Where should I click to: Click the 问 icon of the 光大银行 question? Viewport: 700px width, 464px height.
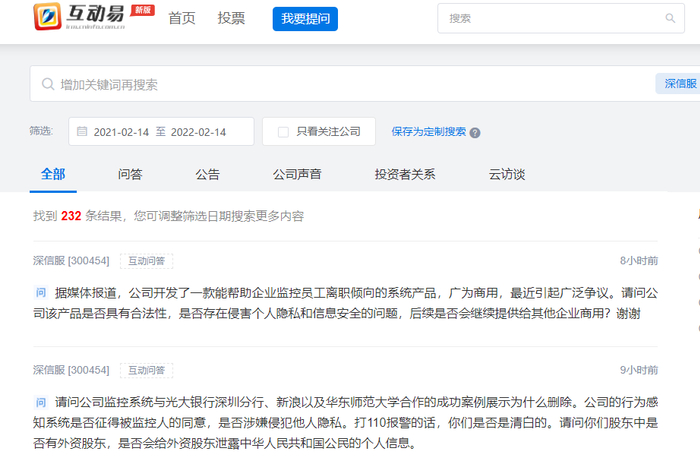[x=41, y=402]
